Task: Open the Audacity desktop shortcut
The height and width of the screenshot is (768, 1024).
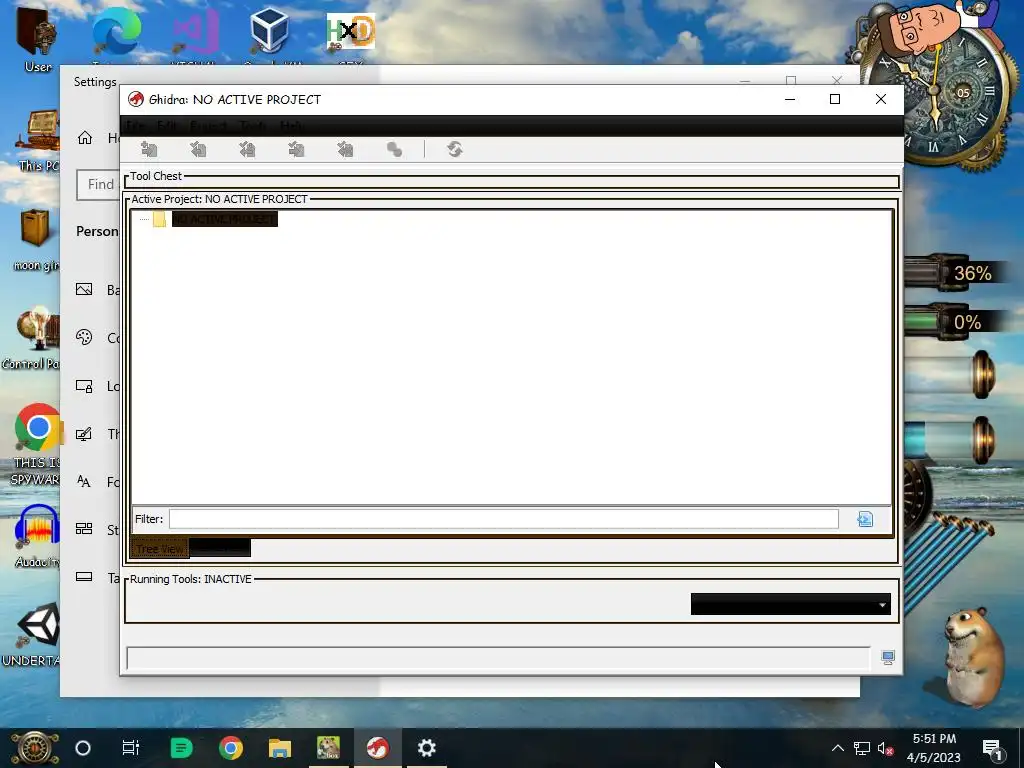Action: 37,536
